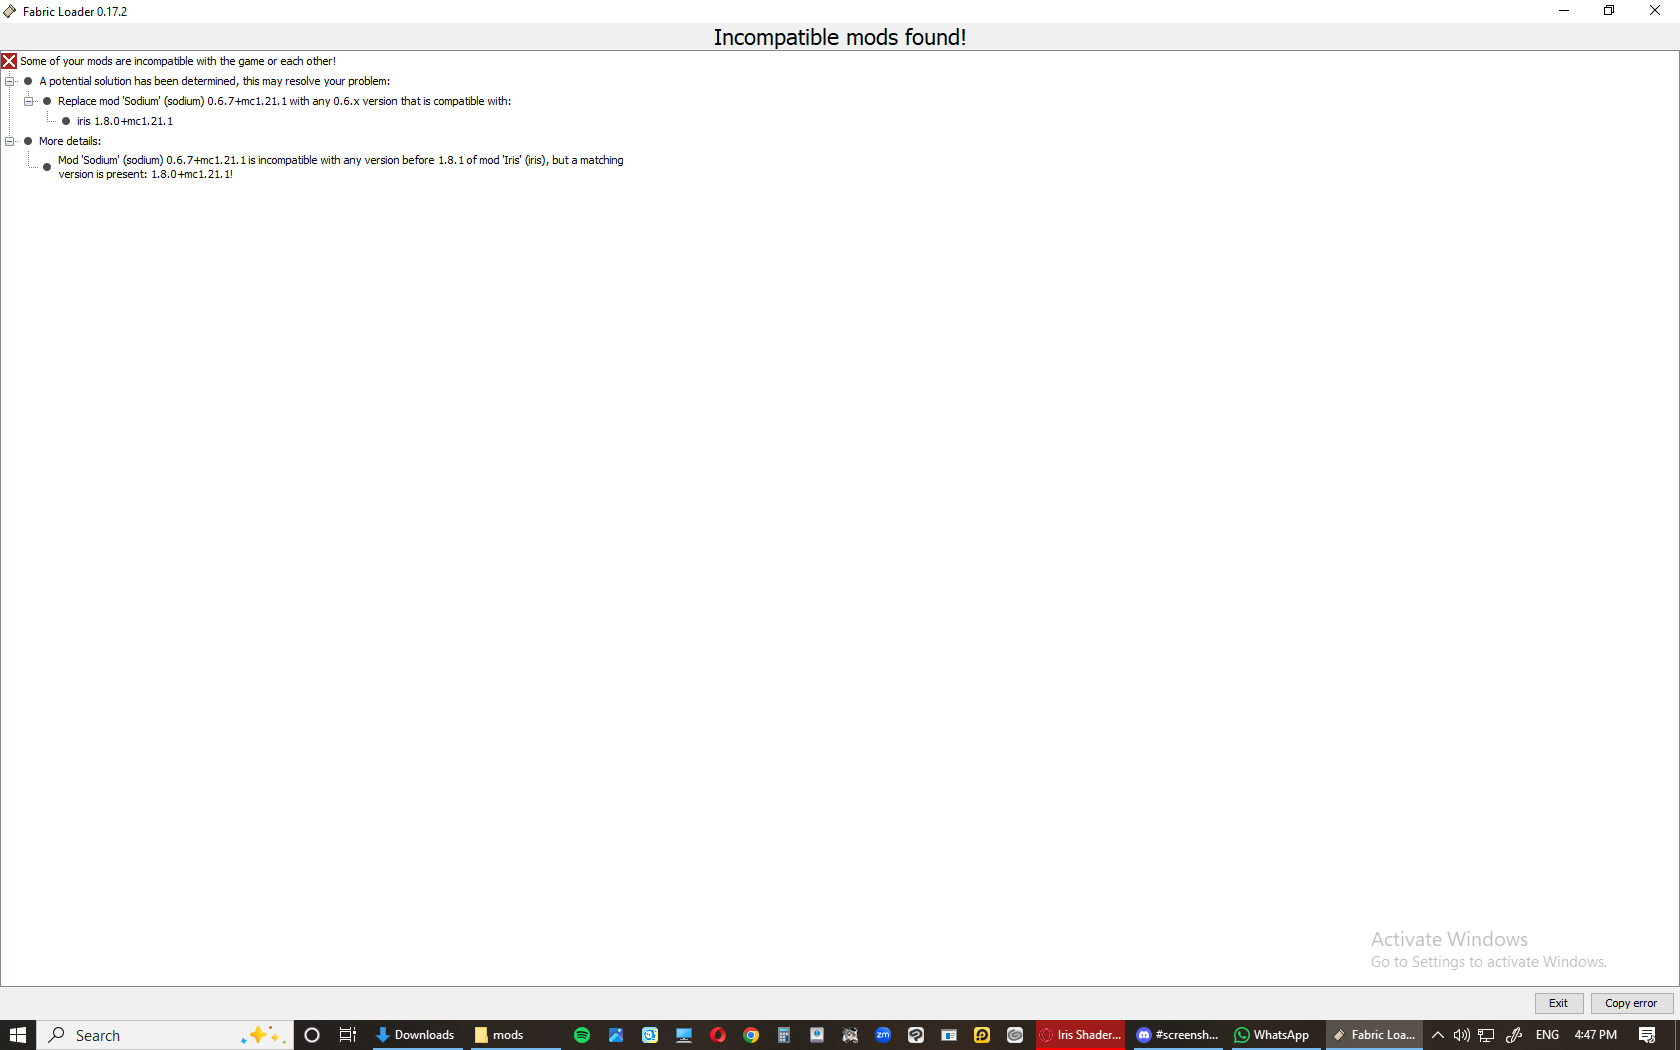
Task: Open Spotify from the taskbar
Action: coord(582,1035)
